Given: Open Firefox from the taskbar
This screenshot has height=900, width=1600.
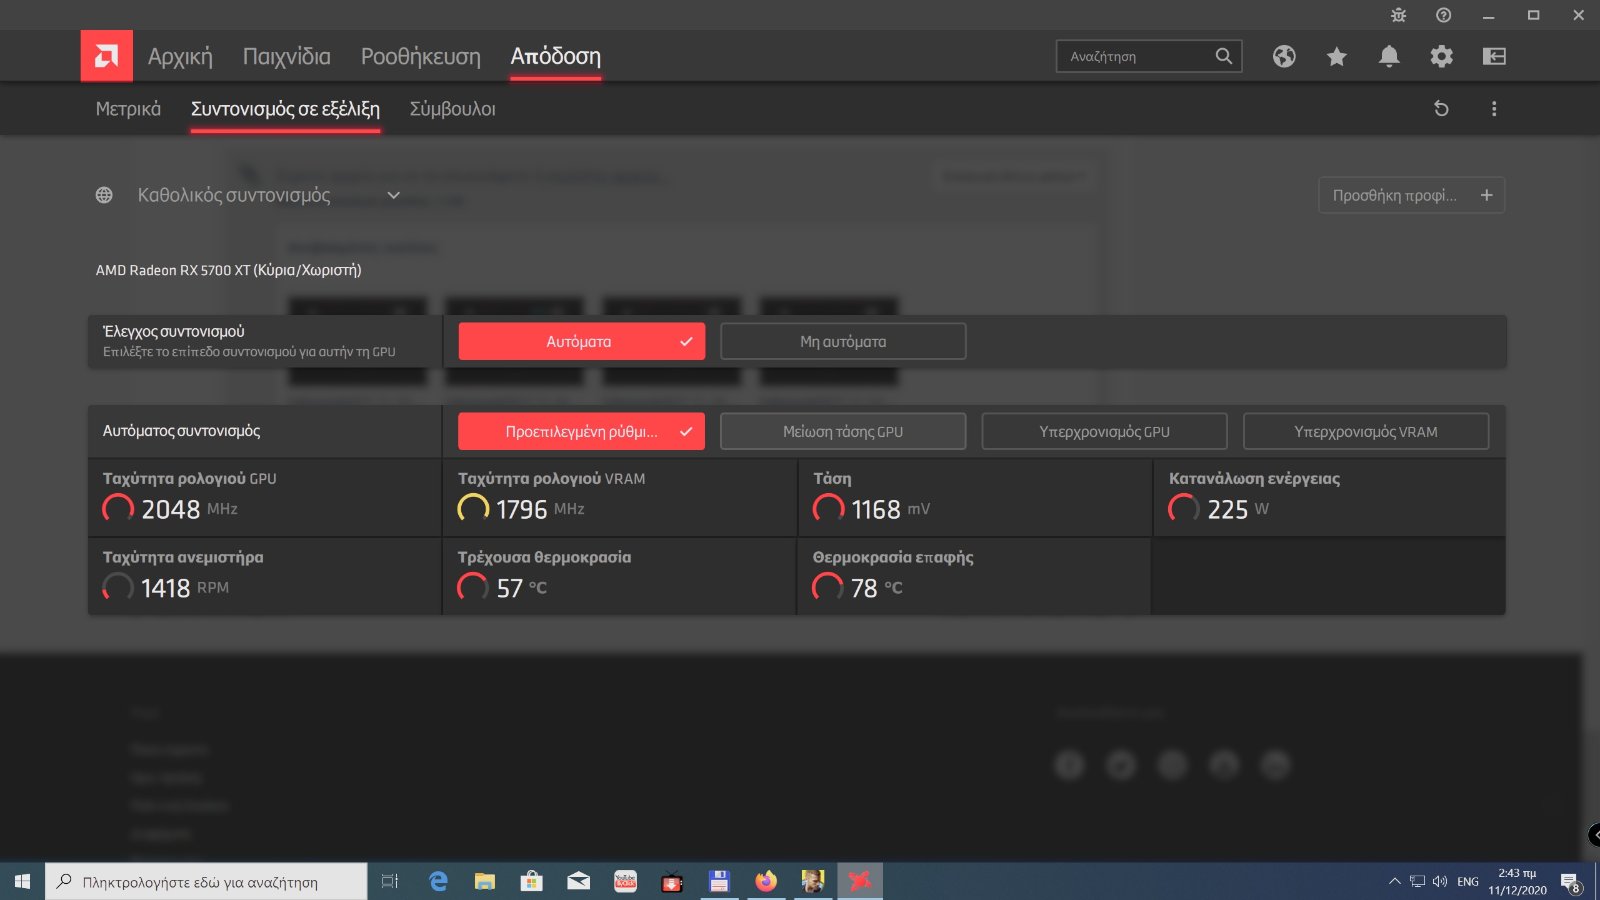Looking at the screenshot, I should 766,881.
